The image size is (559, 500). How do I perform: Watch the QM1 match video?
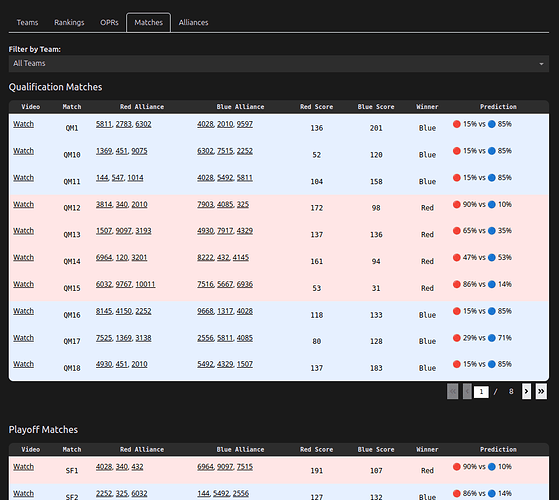coord(24,124)
